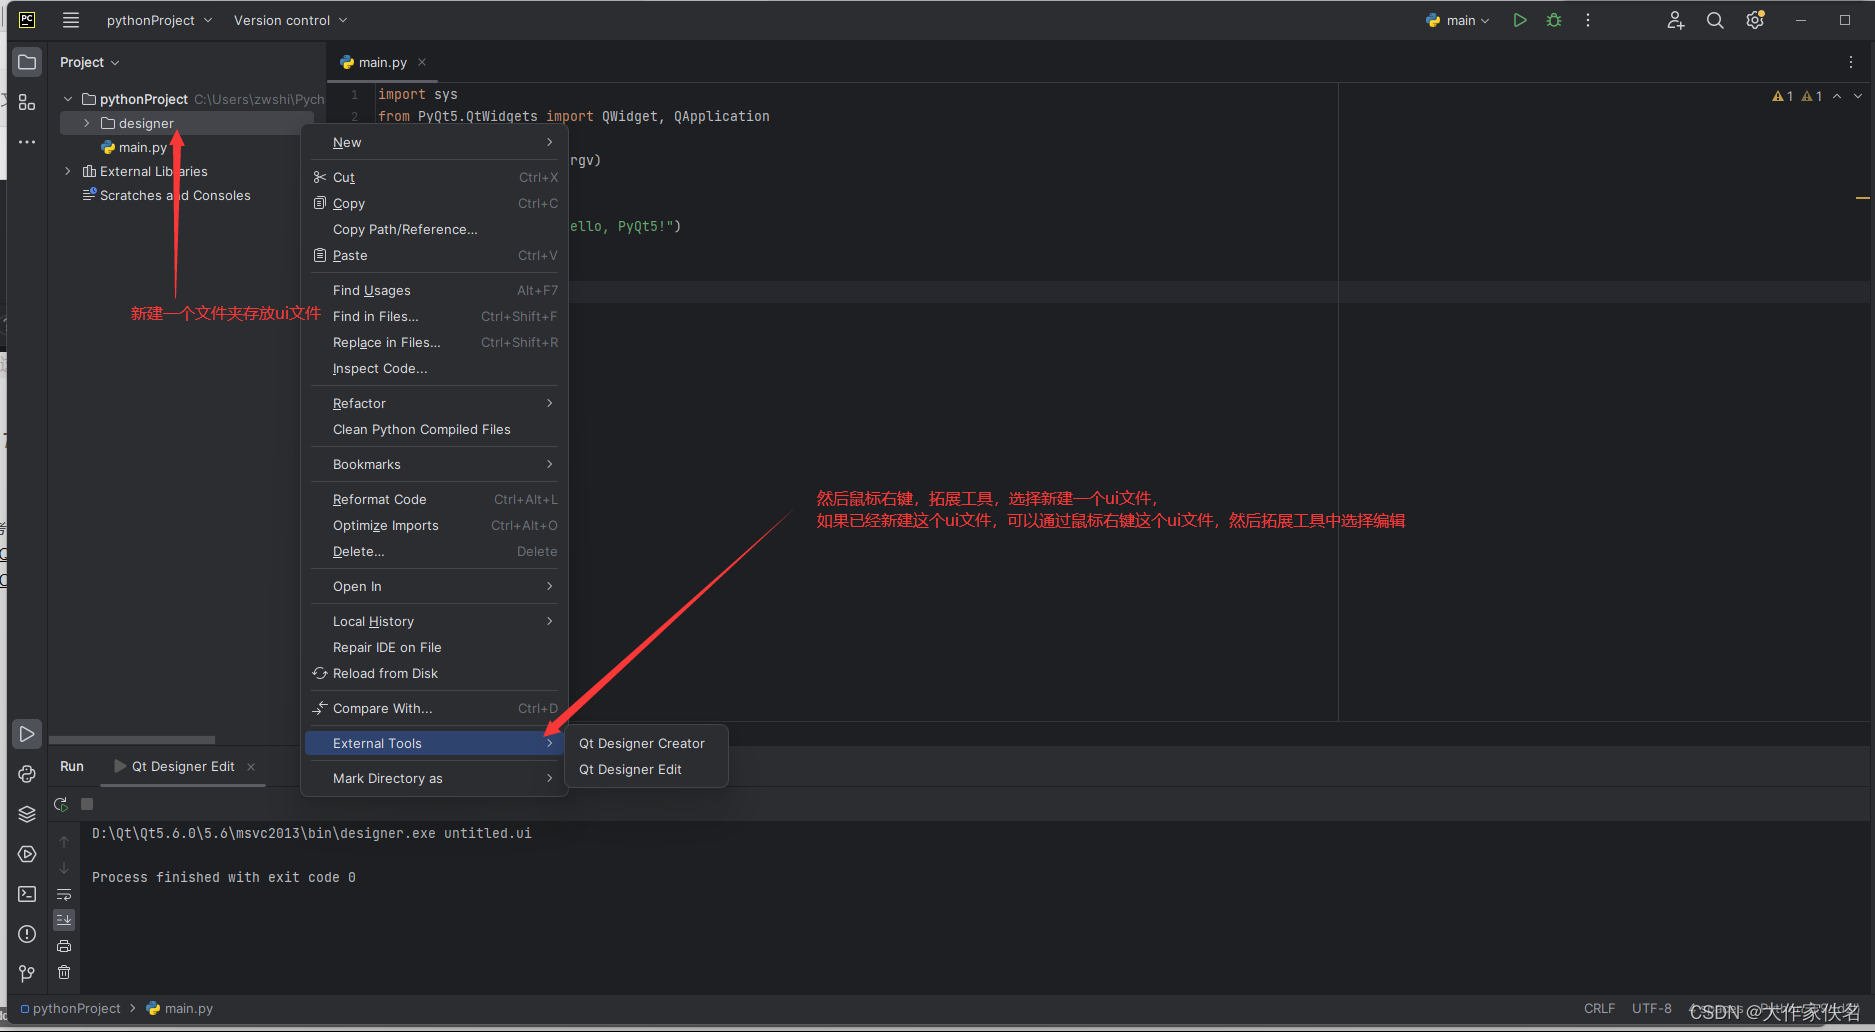Open editor tab options (three dots)
The width and height of the screenshot is (1875, 1032).
(x=1851, y=62)
